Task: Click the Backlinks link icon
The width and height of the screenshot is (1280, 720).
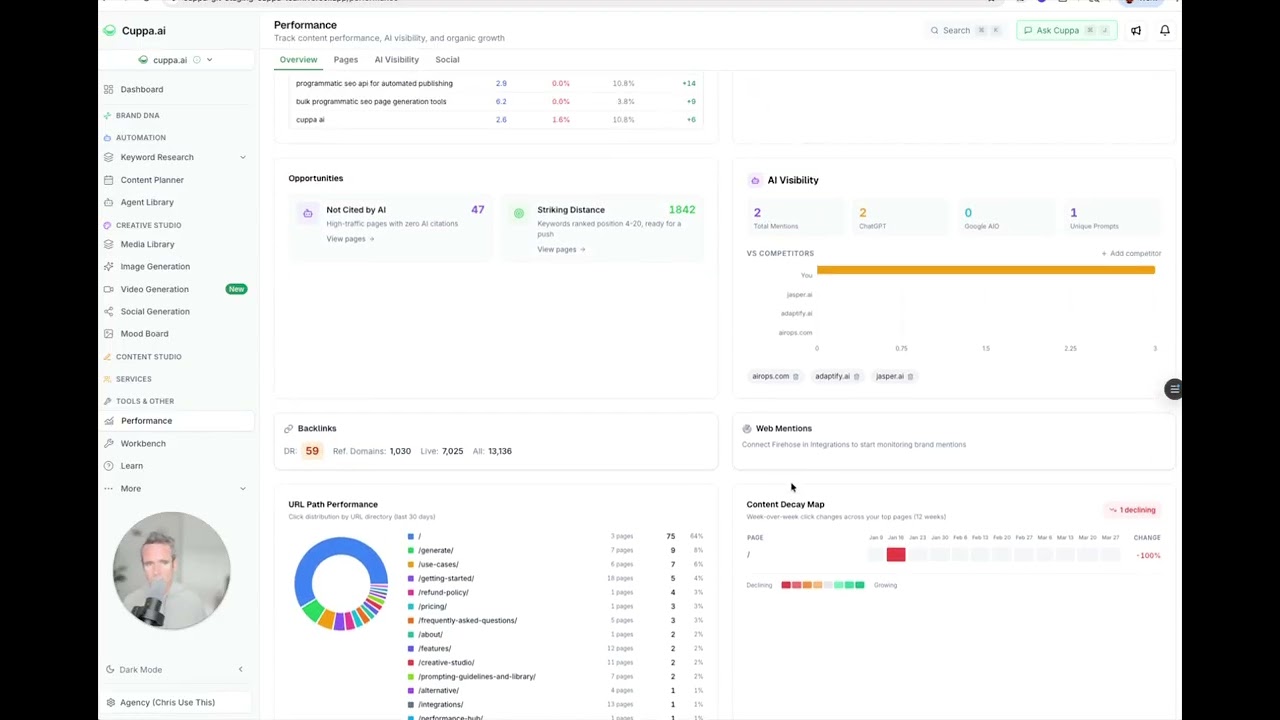Action: coord(289,429)
